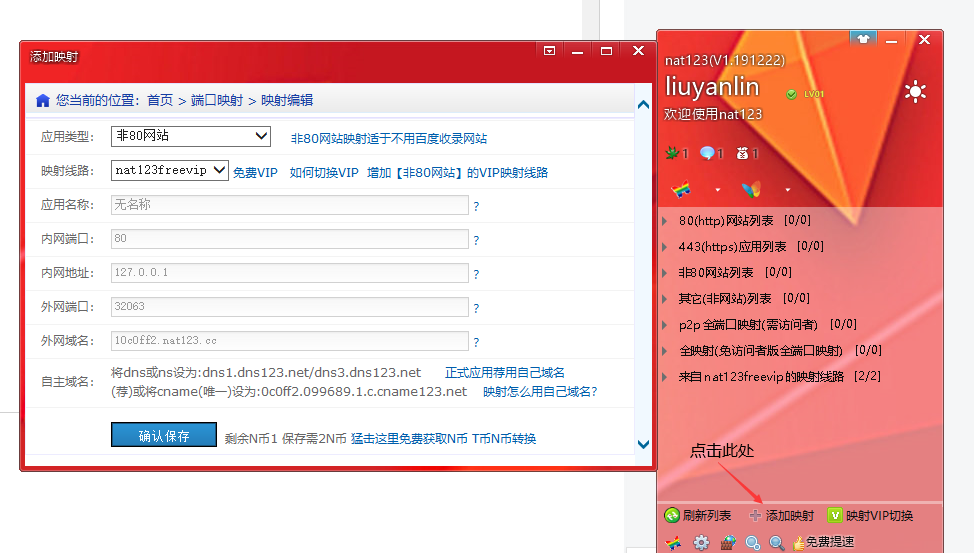
Task: Click 首页 in the breadcrumb
Action: [160, 100]
